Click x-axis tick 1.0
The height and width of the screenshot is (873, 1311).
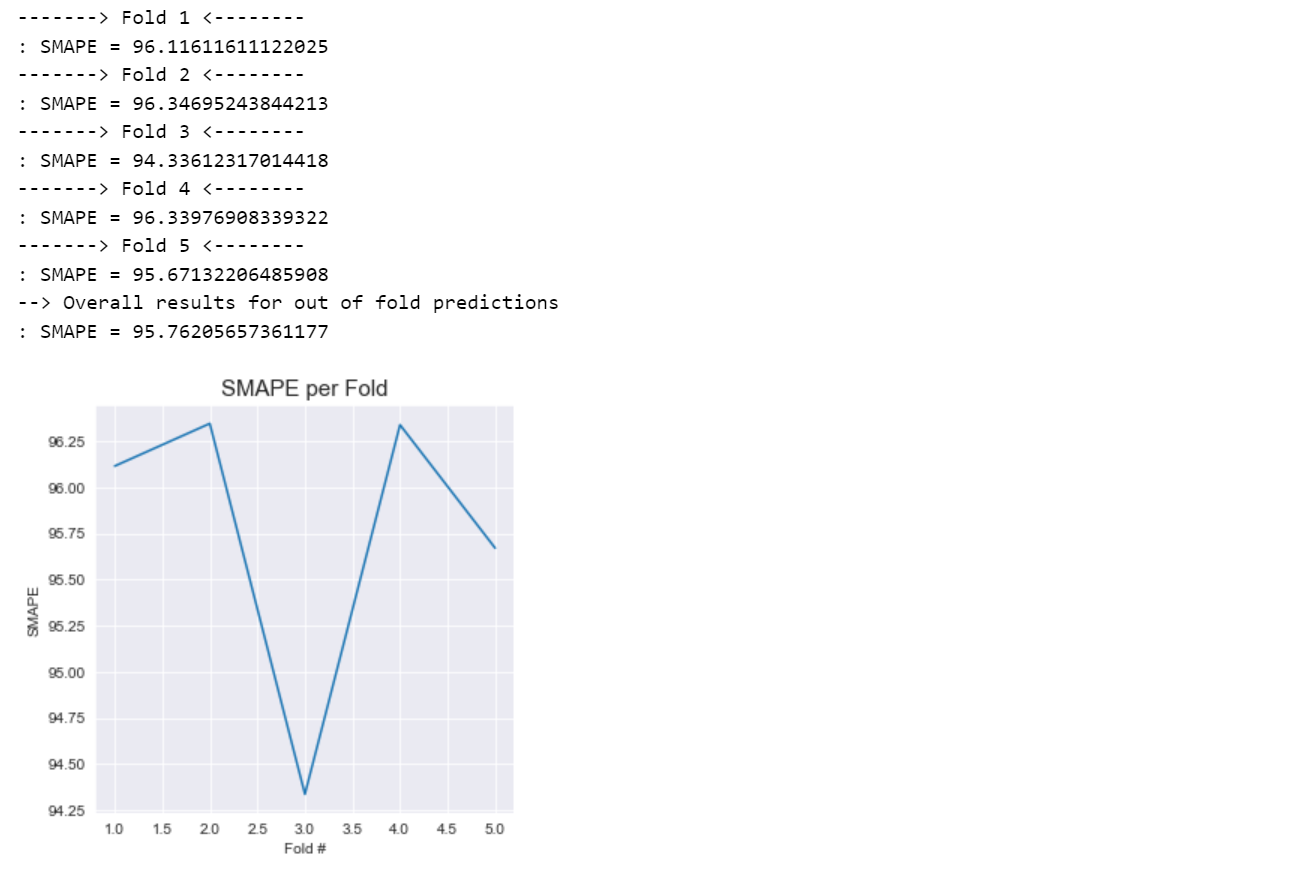[114, 829]
